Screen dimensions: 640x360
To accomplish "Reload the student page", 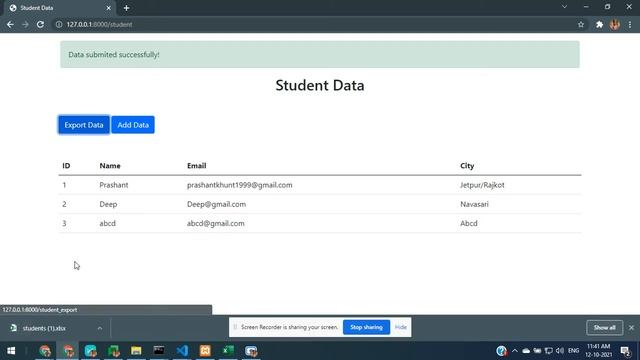I will pyautogui.click(x=40, y=24).
